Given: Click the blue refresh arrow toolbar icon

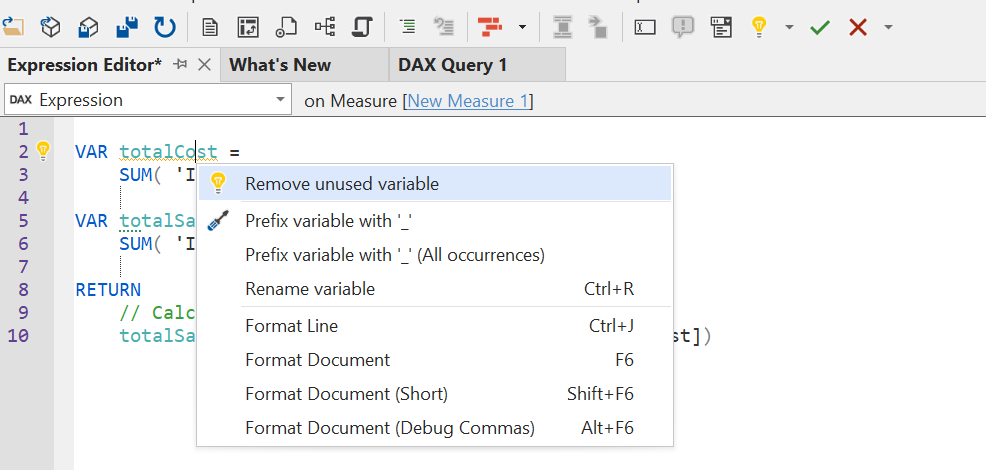Looking at the screenshot, I should tap(164, 27).
